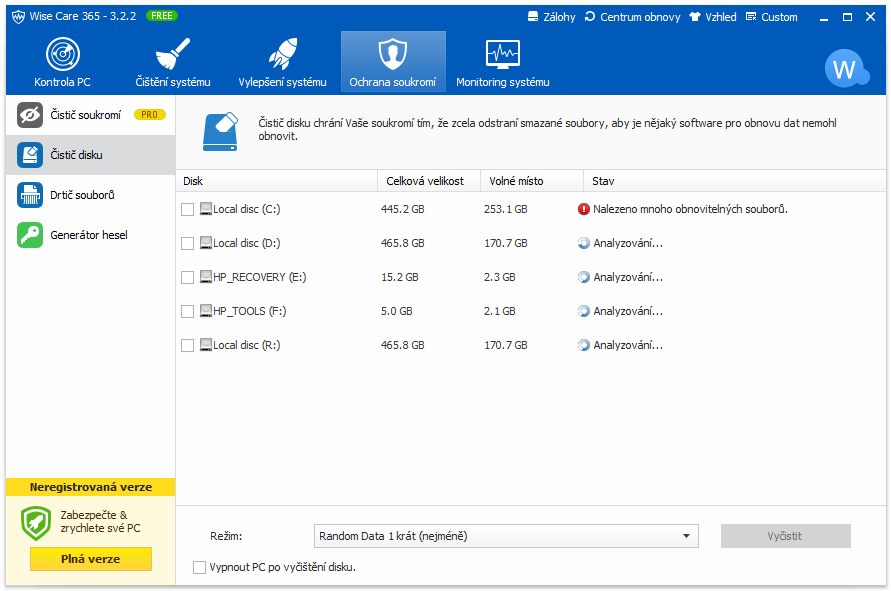
Task: Click the Čistič soukromí eye icon
Action: [x=30, y=115]
